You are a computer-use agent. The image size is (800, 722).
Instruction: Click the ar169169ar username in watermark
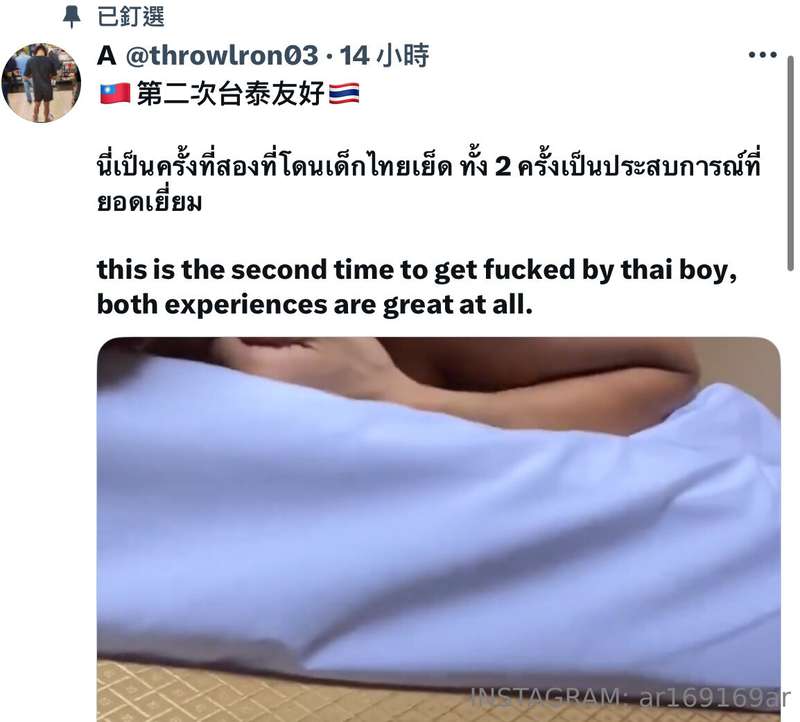(714, 697)
